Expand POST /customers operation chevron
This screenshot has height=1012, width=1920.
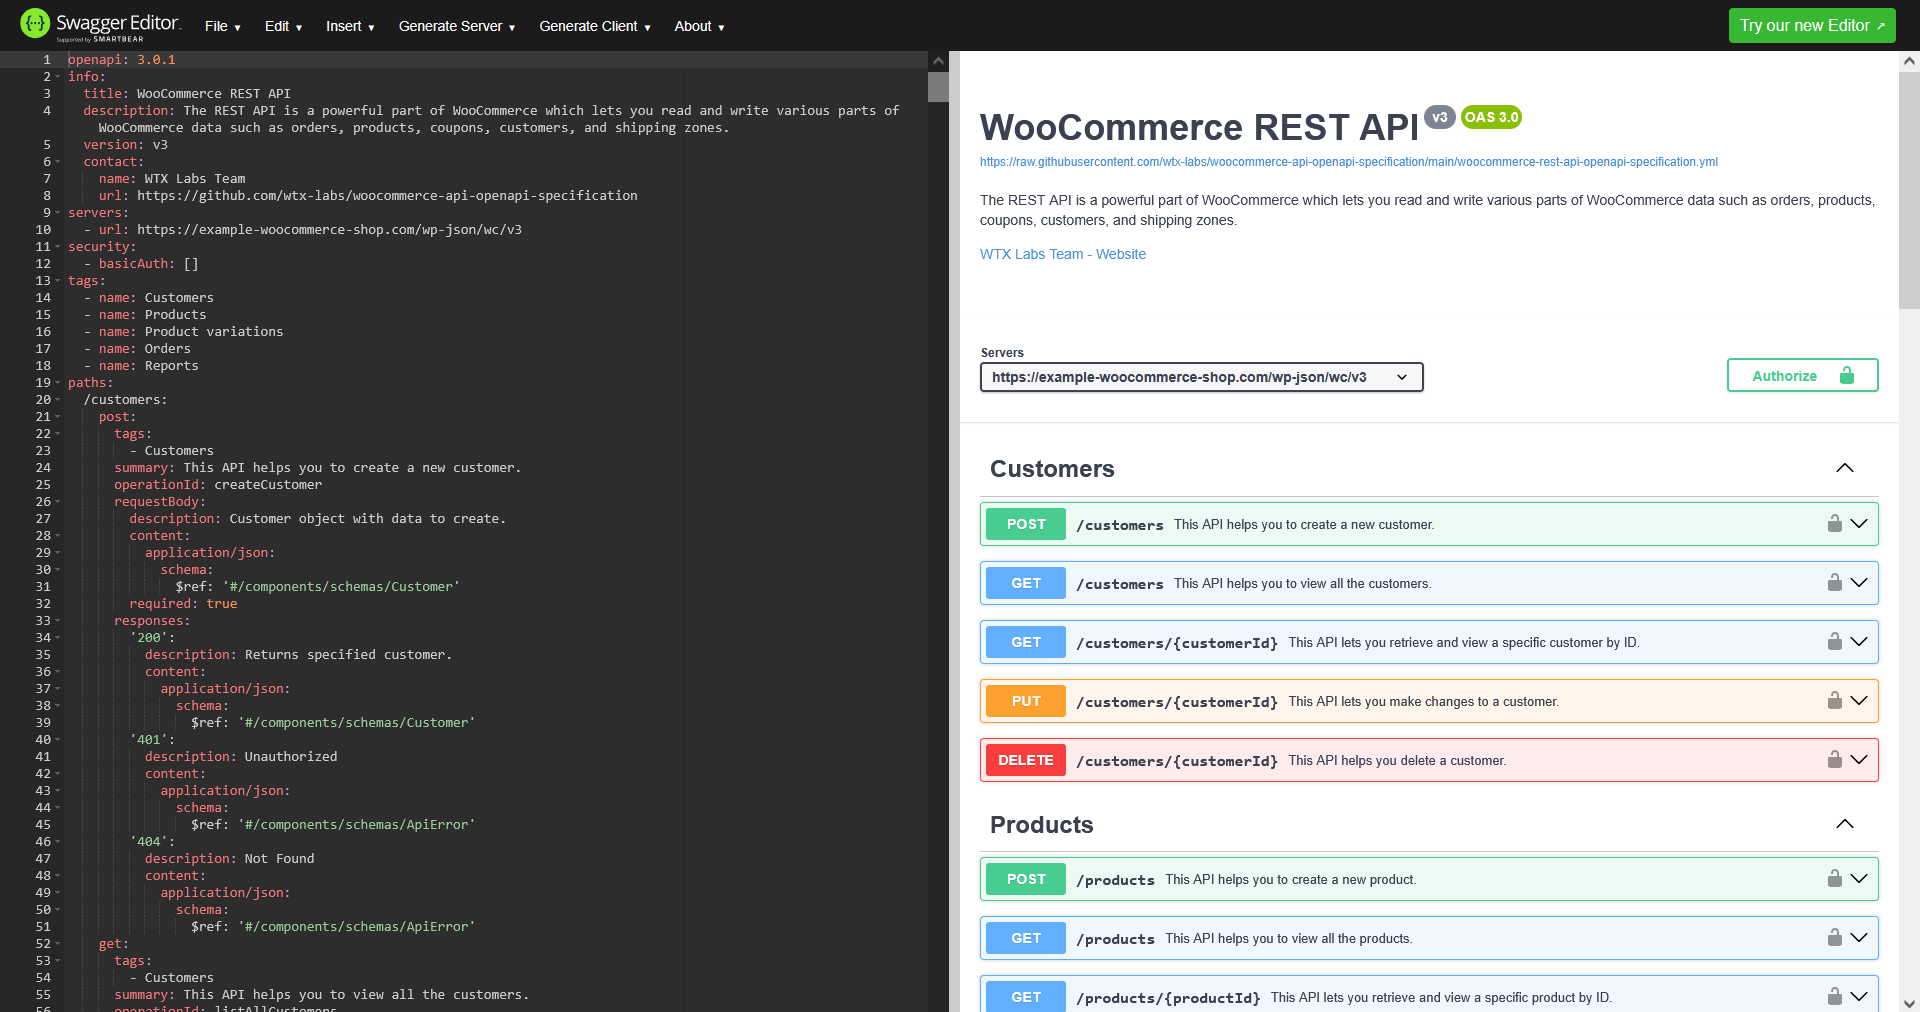(x=1859, y=523)
